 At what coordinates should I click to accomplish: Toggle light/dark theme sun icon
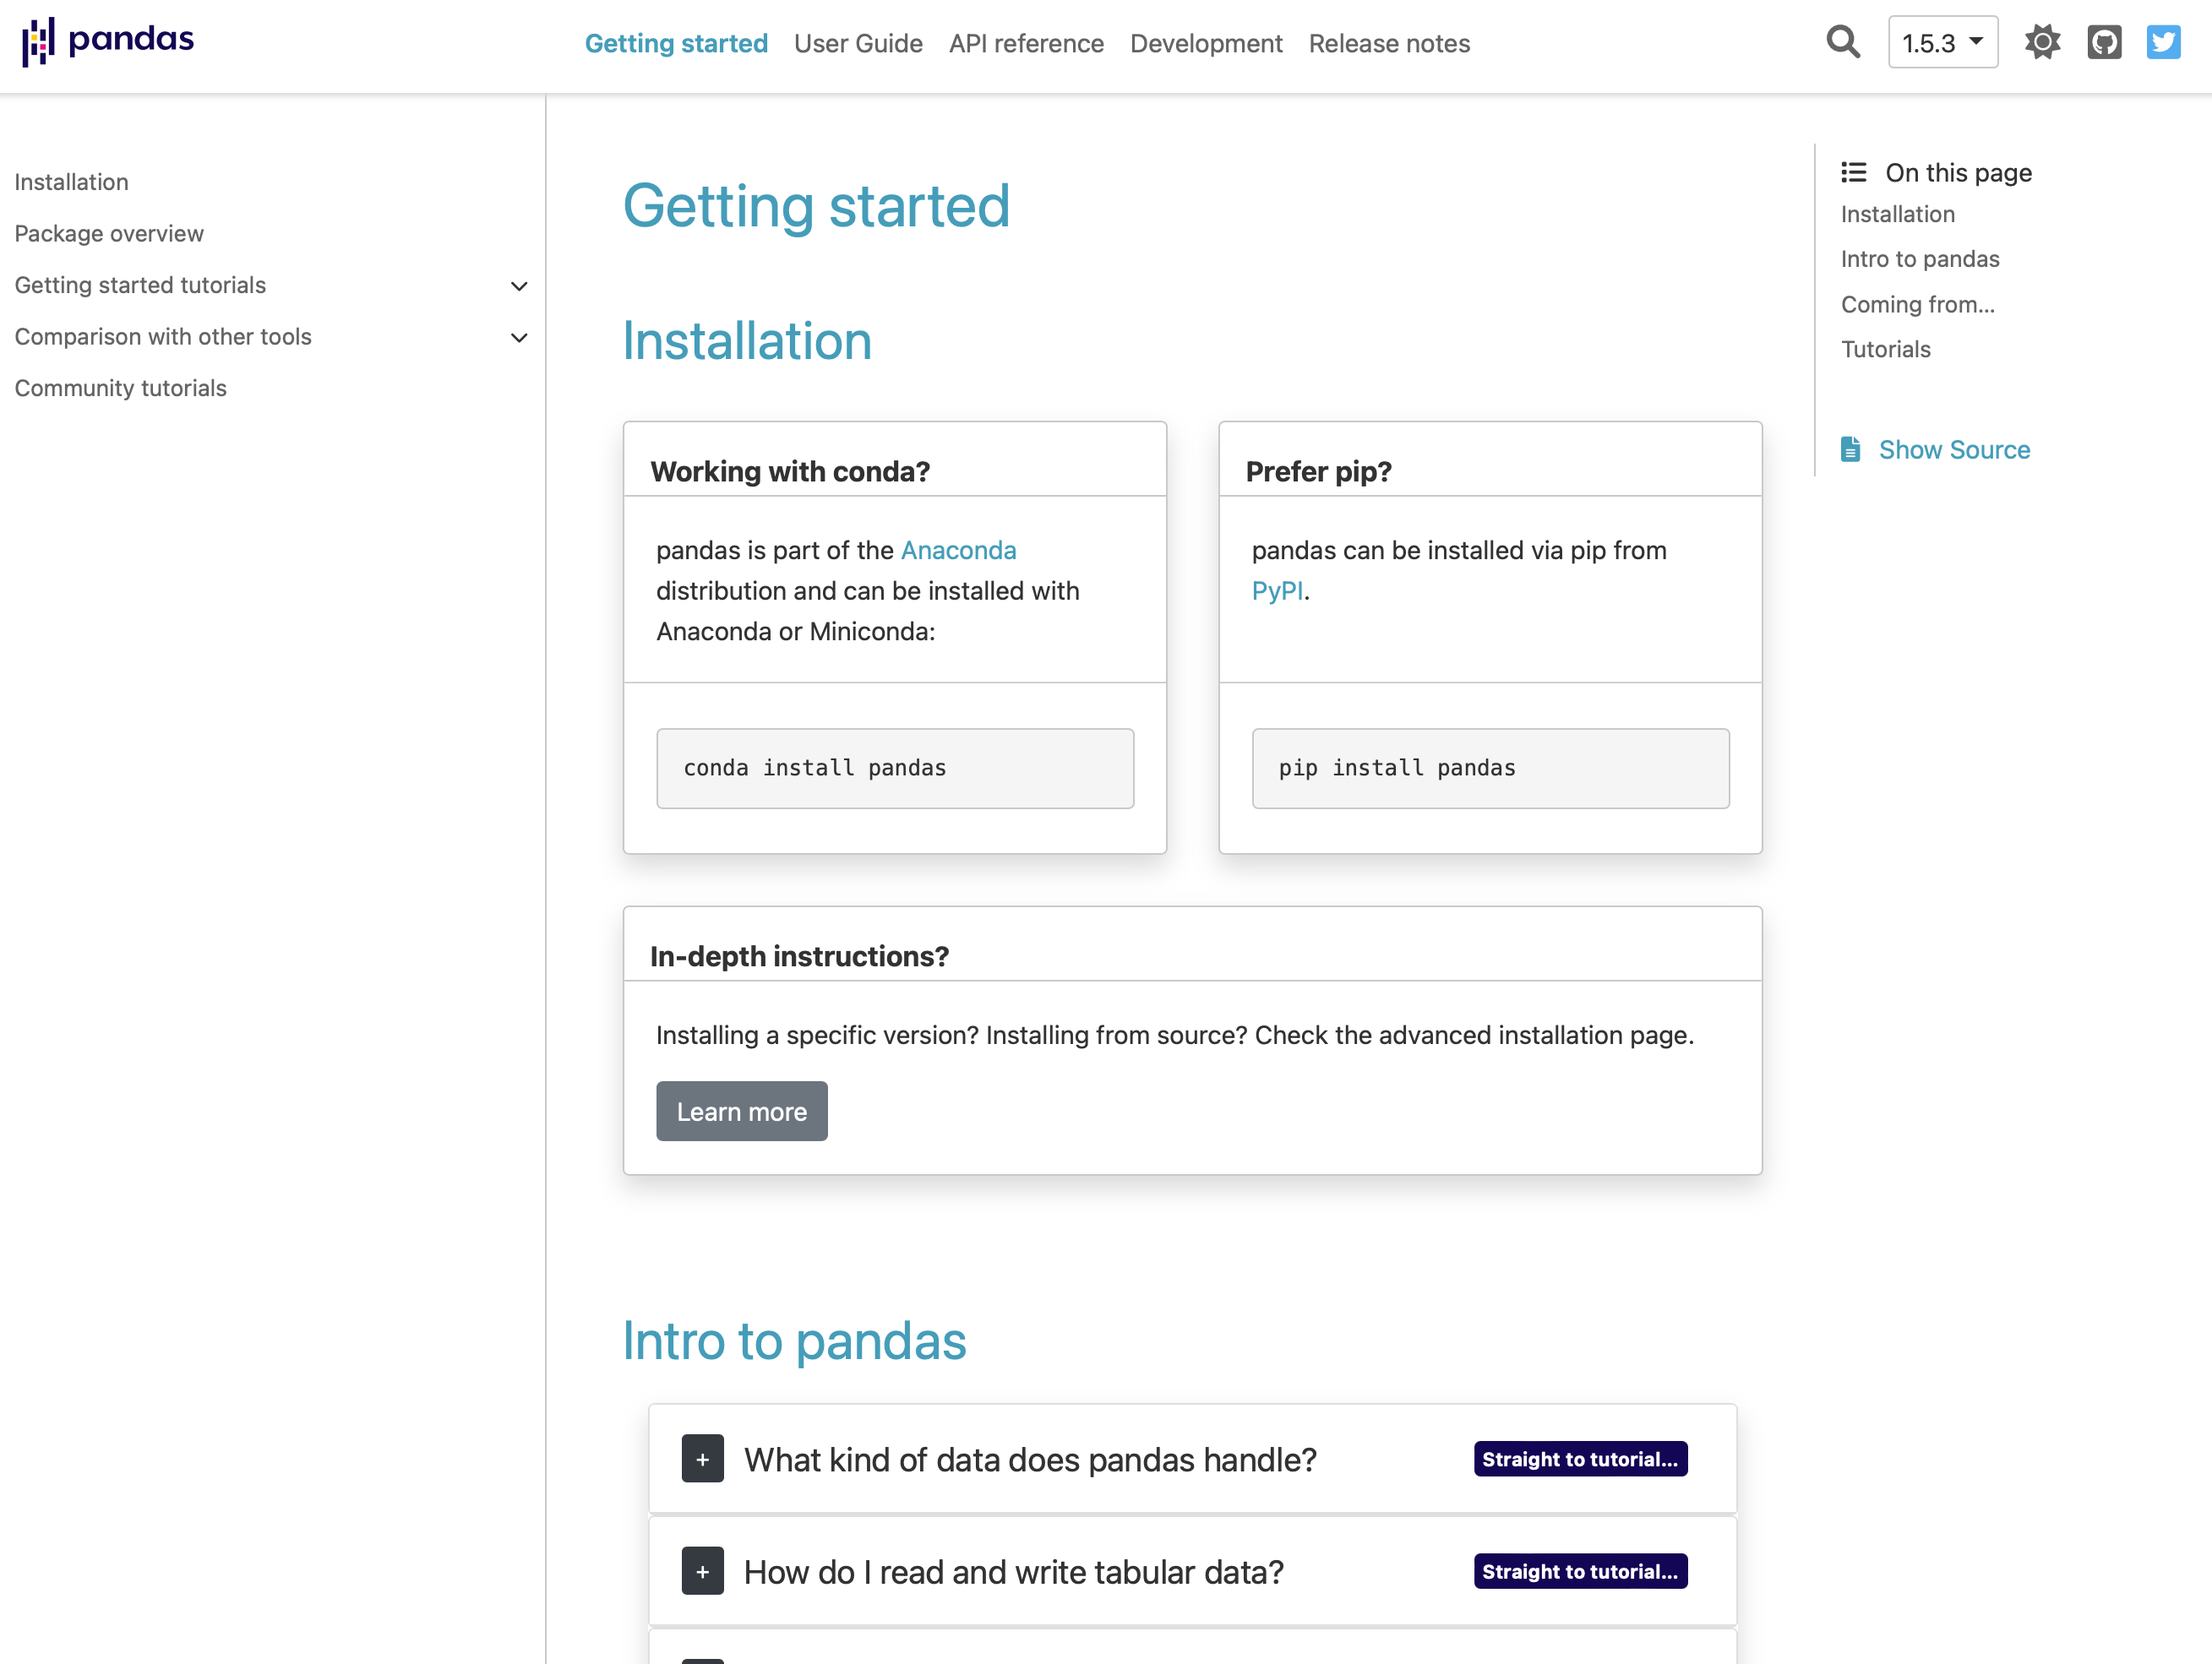click(x=2042, y=42)
